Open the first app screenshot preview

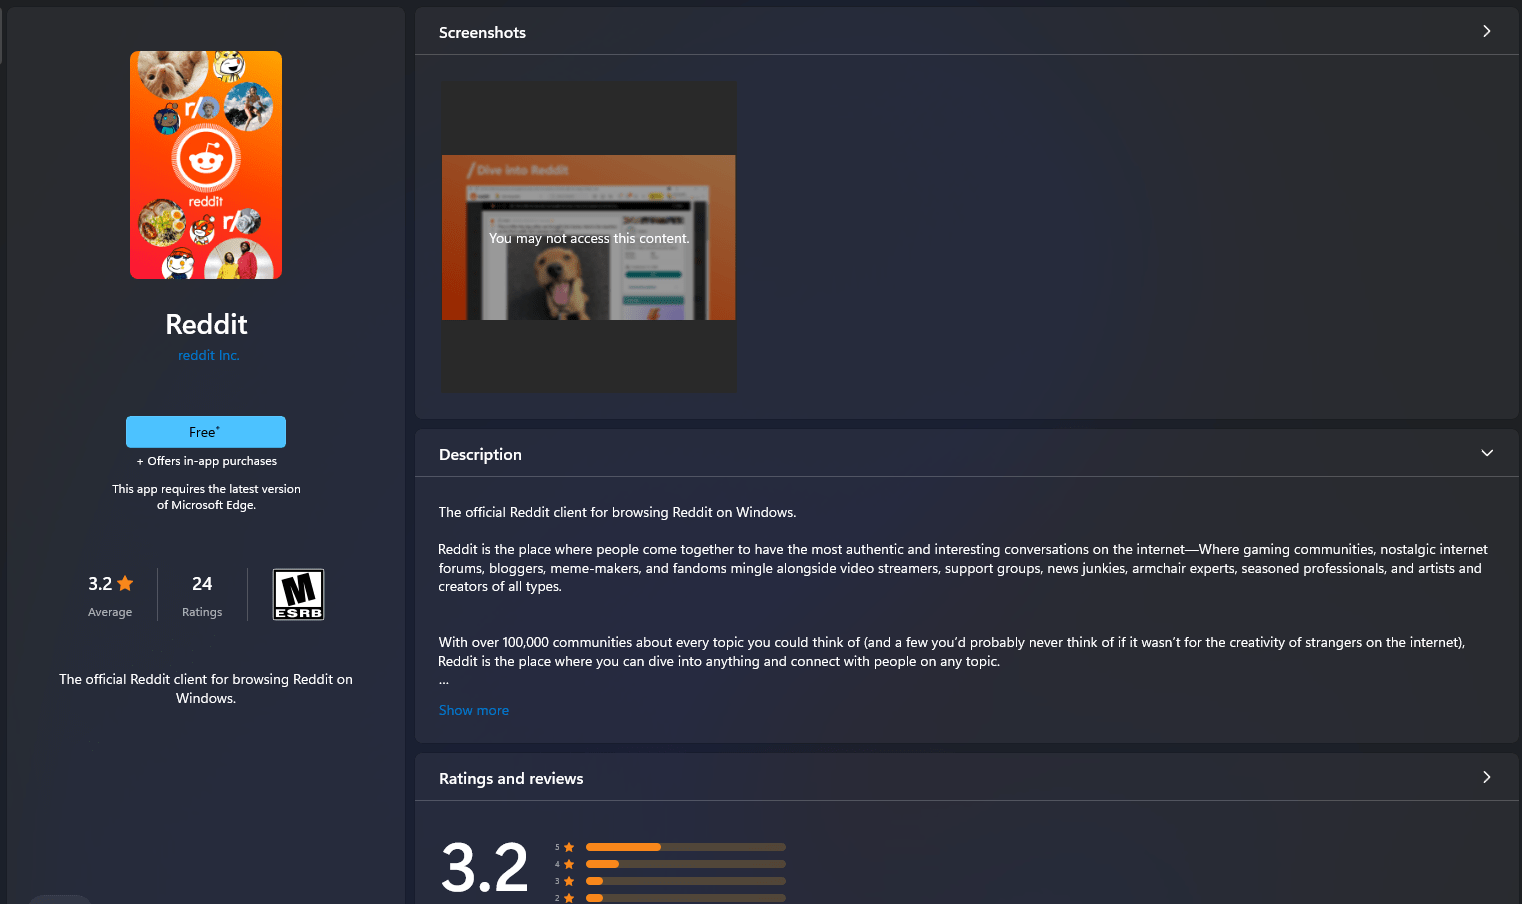click(588, 237)
